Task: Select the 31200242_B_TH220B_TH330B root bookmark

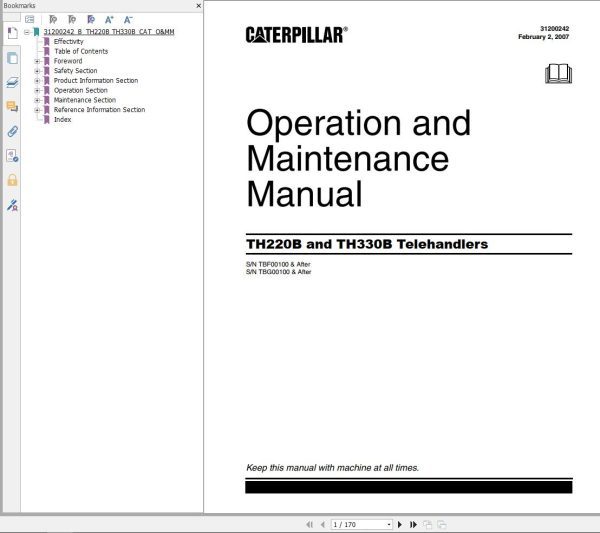Action: pyautogui.click(x=109, y=32)
